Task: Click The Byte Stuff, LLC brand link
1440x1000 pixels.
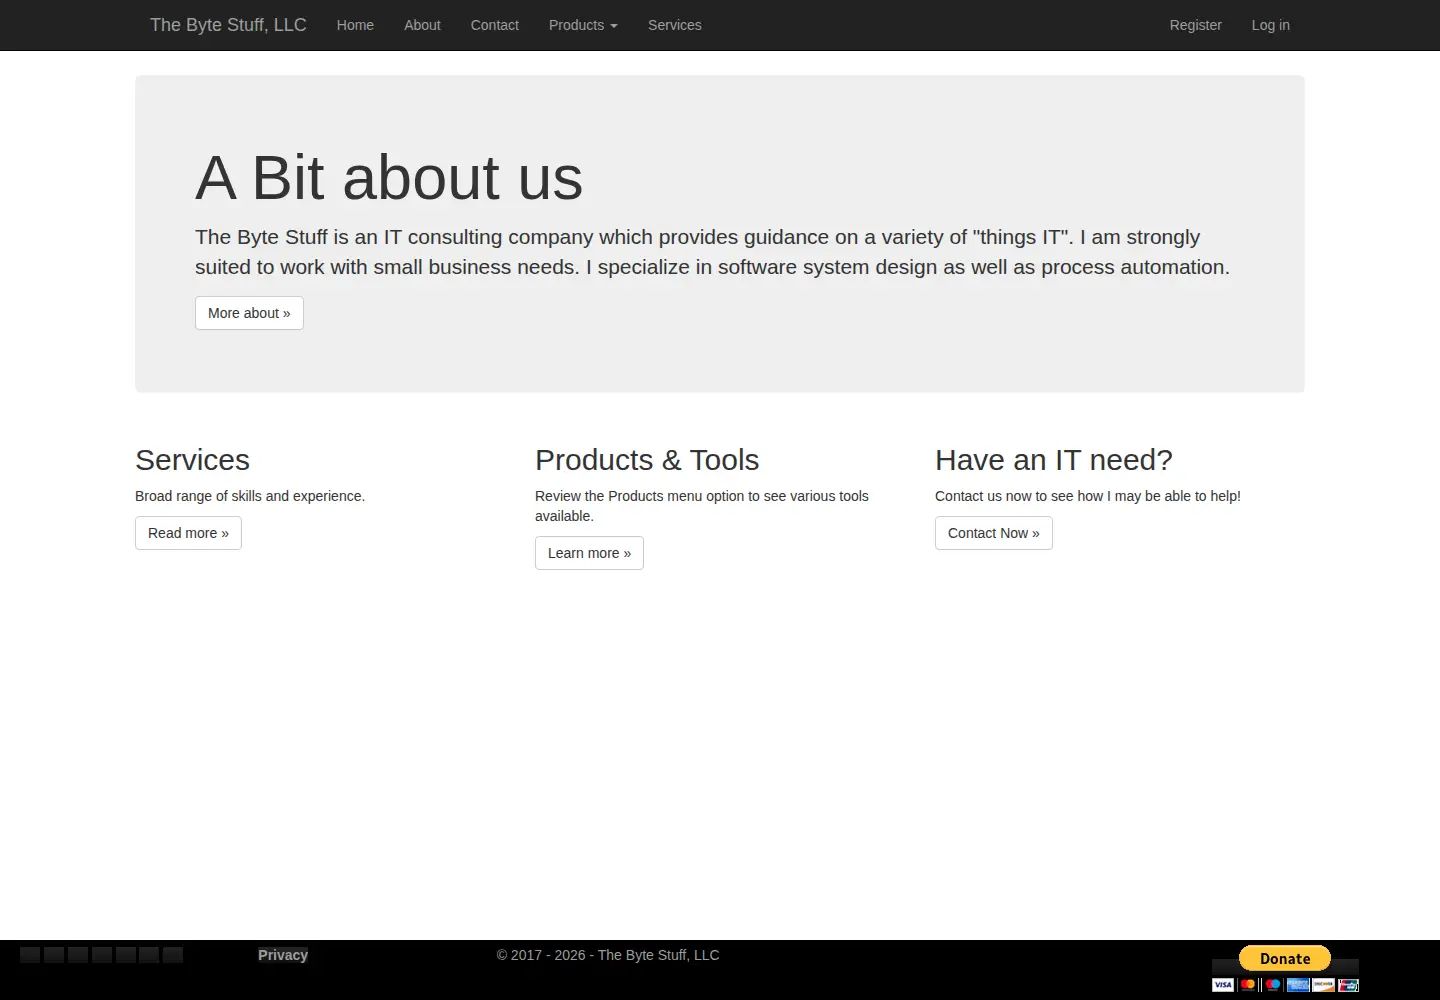Action: pyautogui.click(x=228, y=25)
